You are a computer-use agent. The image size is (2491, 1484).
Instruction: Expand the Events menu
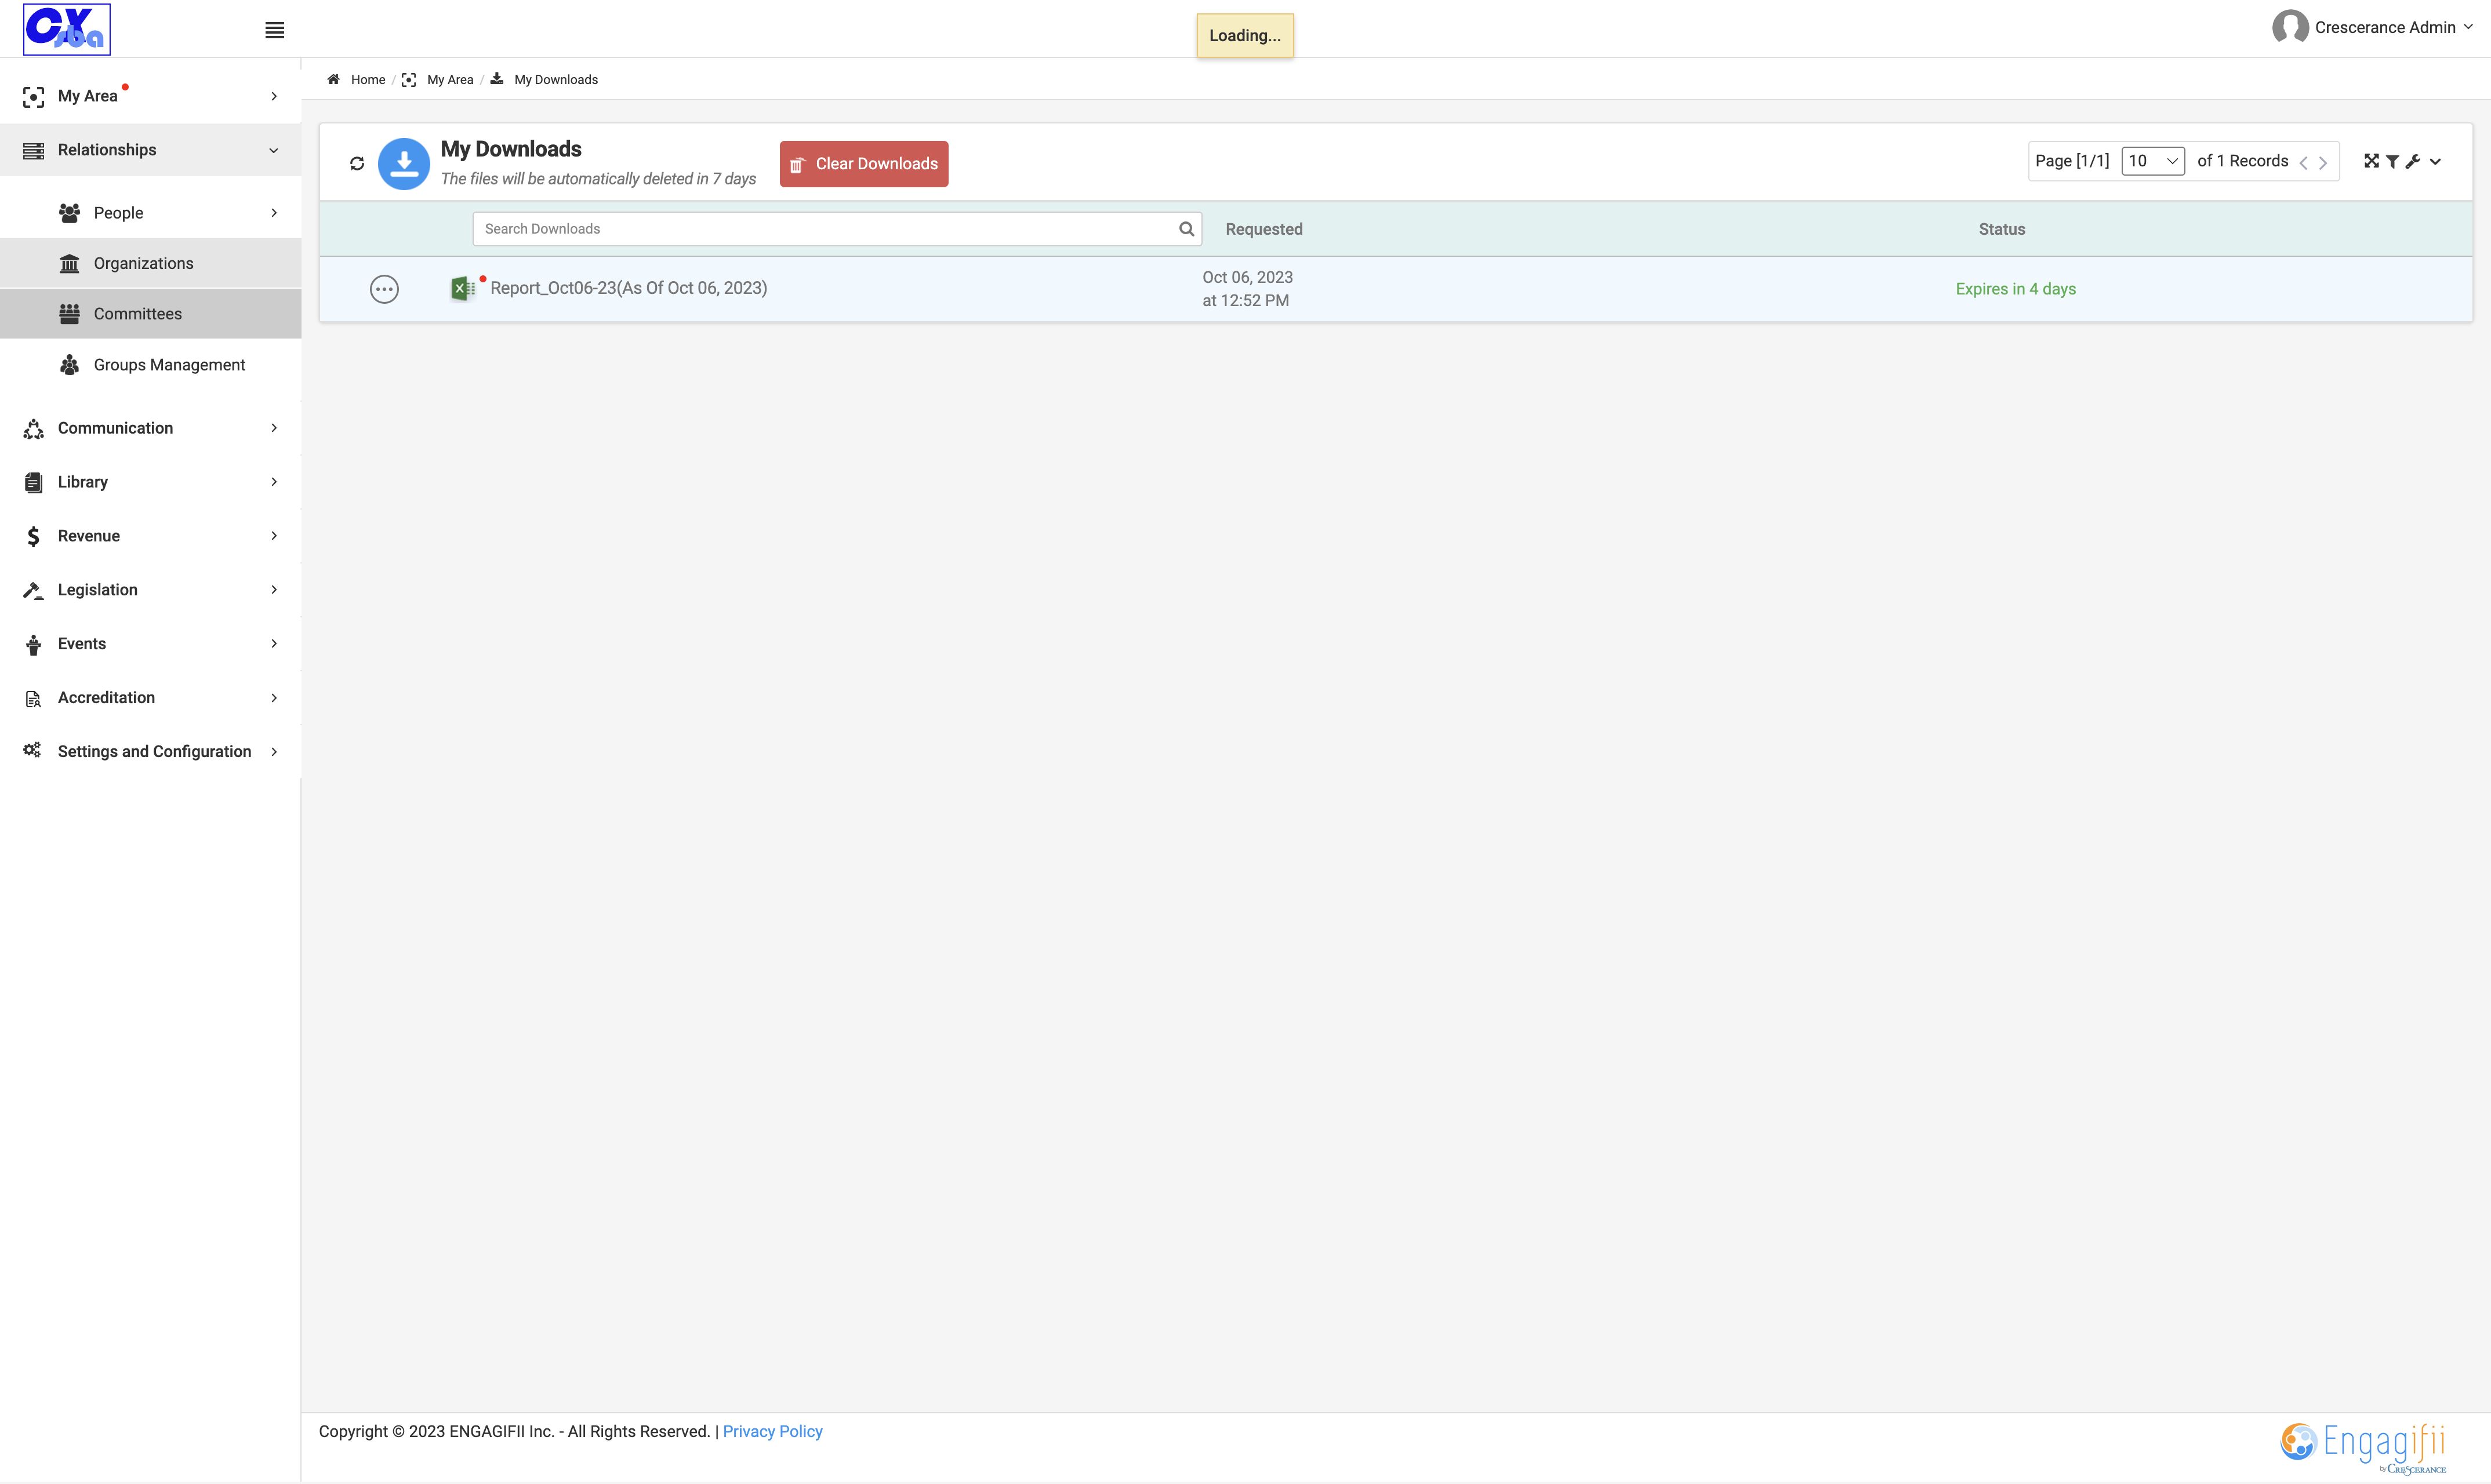coord(150,644)
